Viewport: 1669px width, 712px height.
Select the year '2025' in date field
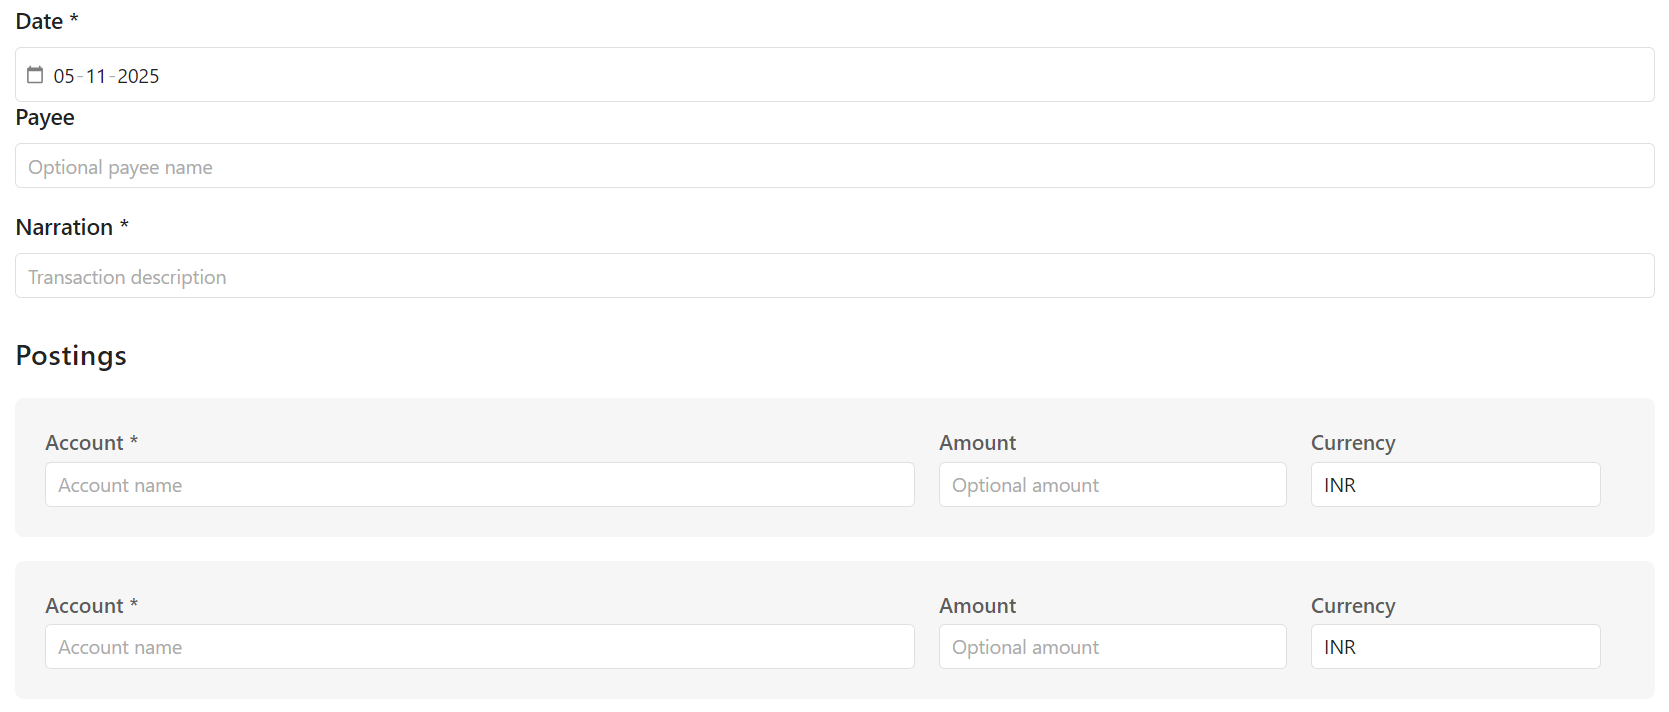point(138,76)
